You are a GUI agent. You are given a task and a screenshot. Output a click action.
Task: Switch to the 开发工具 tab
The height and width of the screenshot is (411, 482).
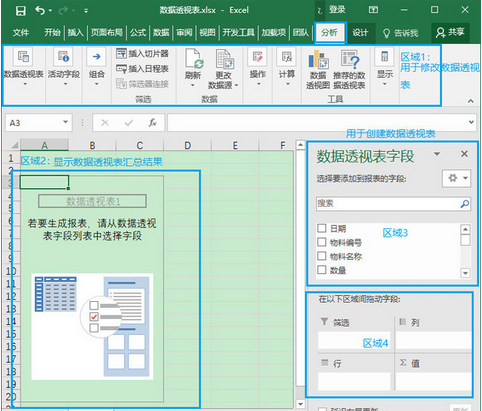click(x=238, y=32)
